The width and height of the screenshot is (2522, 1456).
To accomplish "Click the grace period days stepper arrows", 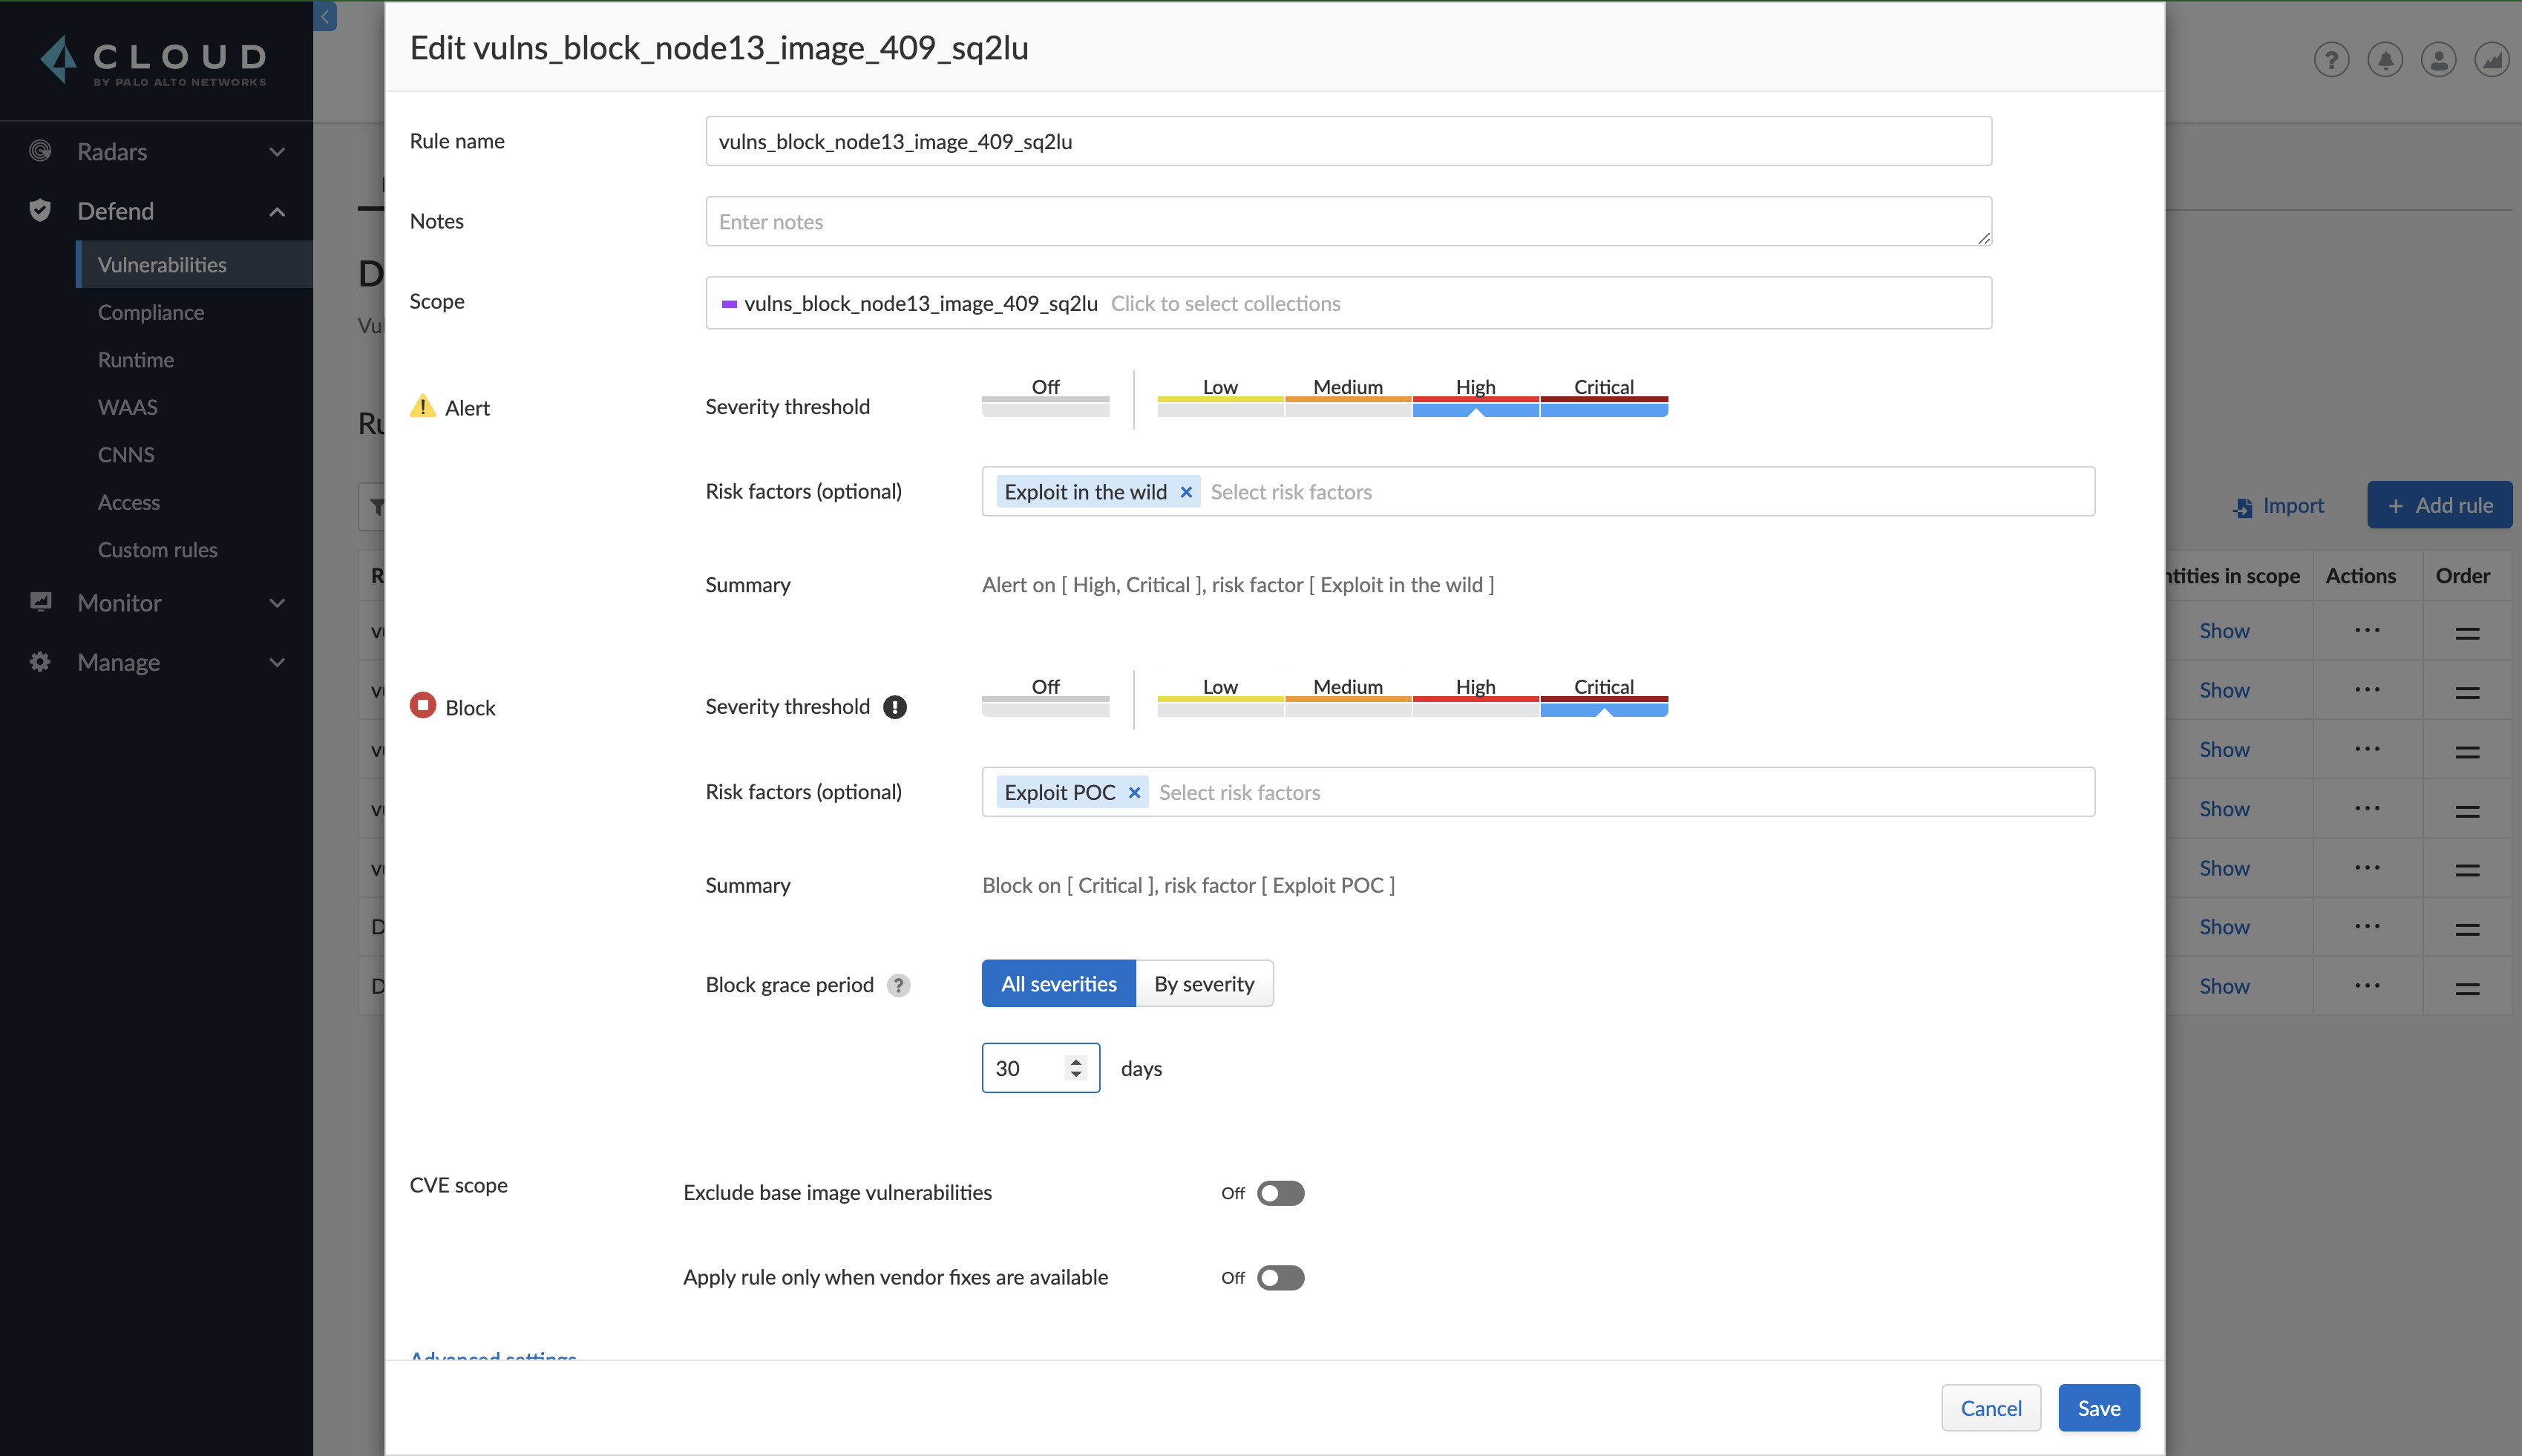I will [x=1076, y=1068].
